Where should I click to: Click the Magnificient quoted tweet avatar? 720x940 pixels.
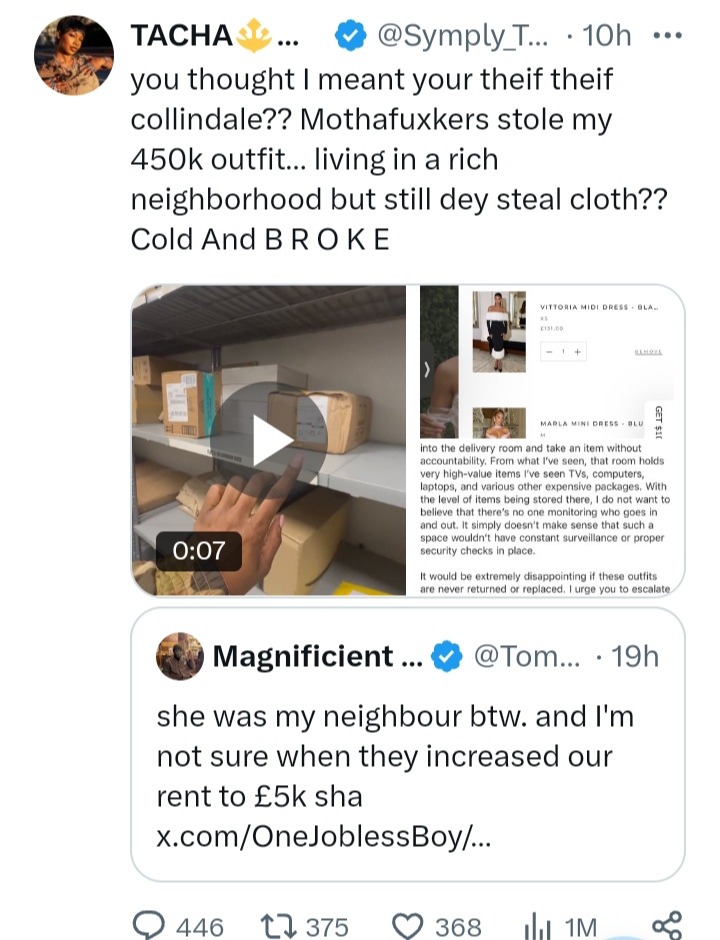[x=180, y=656]
